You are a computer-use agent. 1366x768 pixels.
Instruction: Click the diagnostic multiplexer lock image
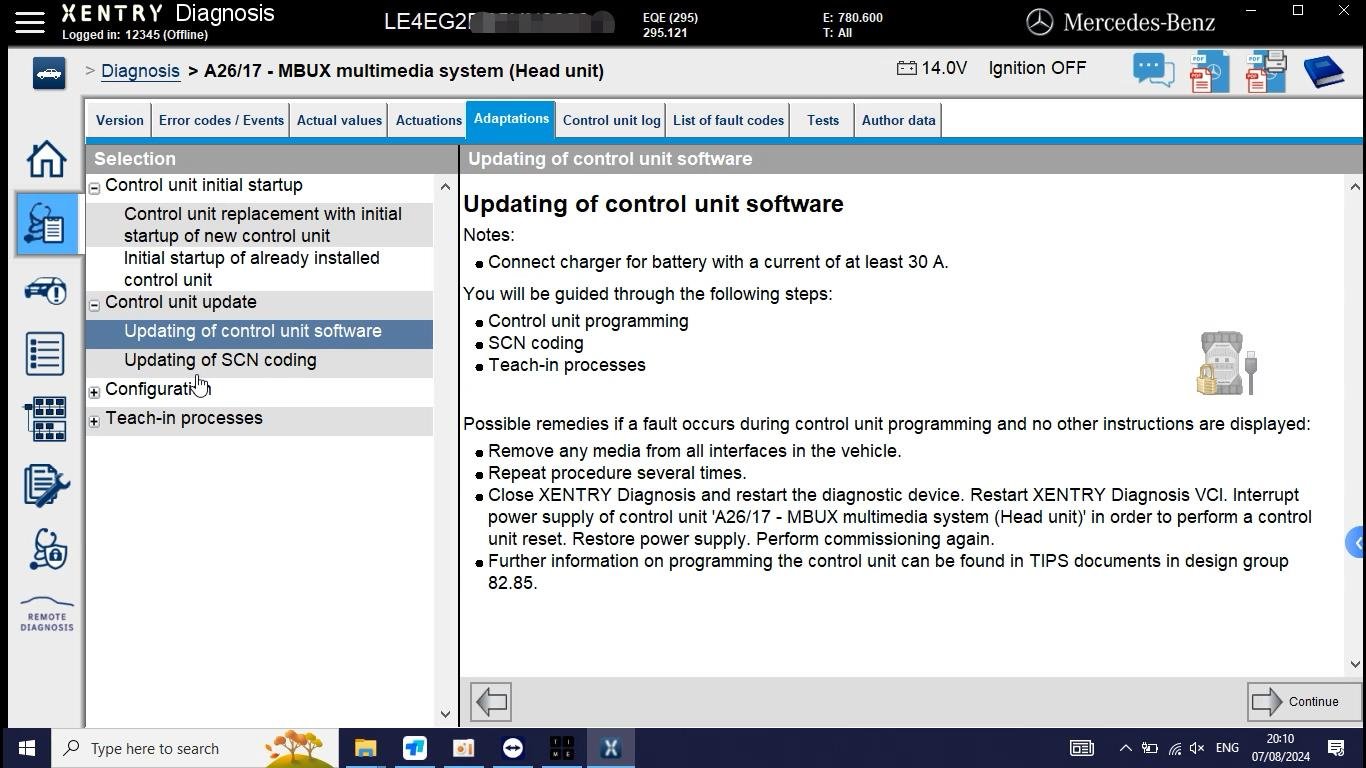1227,364
